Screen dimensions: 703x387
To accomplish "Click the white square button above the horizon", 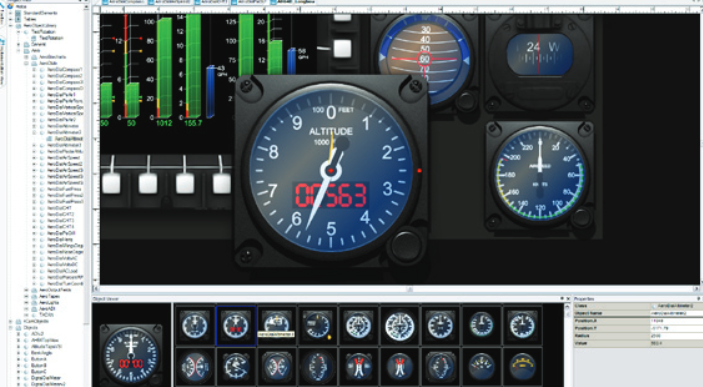I will 343,48.
